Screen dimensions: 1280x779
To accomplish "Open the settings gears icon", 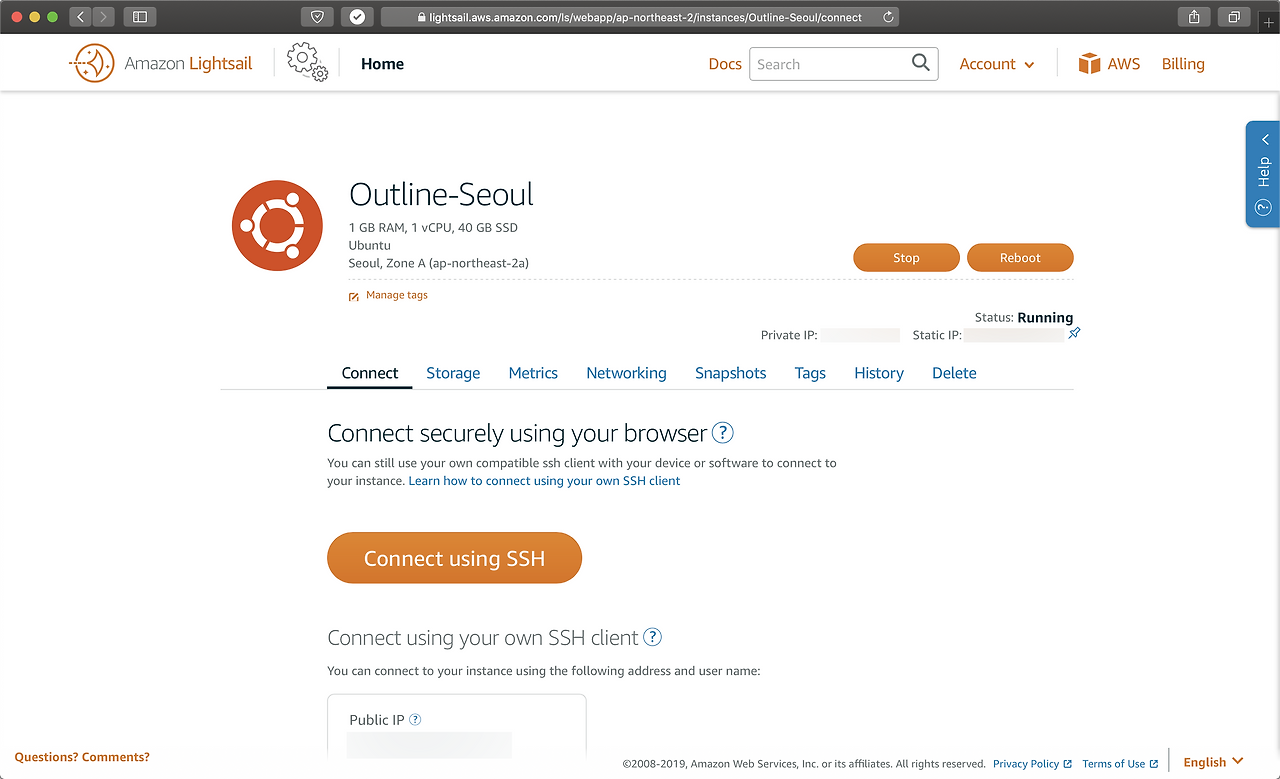I will [x=307, y=62].
